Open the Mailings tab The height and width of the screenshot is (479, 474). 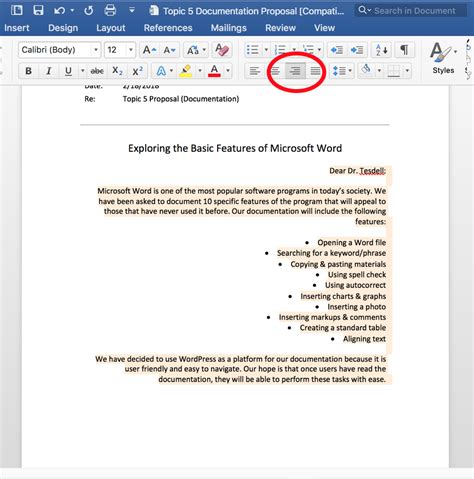pyautogui.click(x=229, y=28)
